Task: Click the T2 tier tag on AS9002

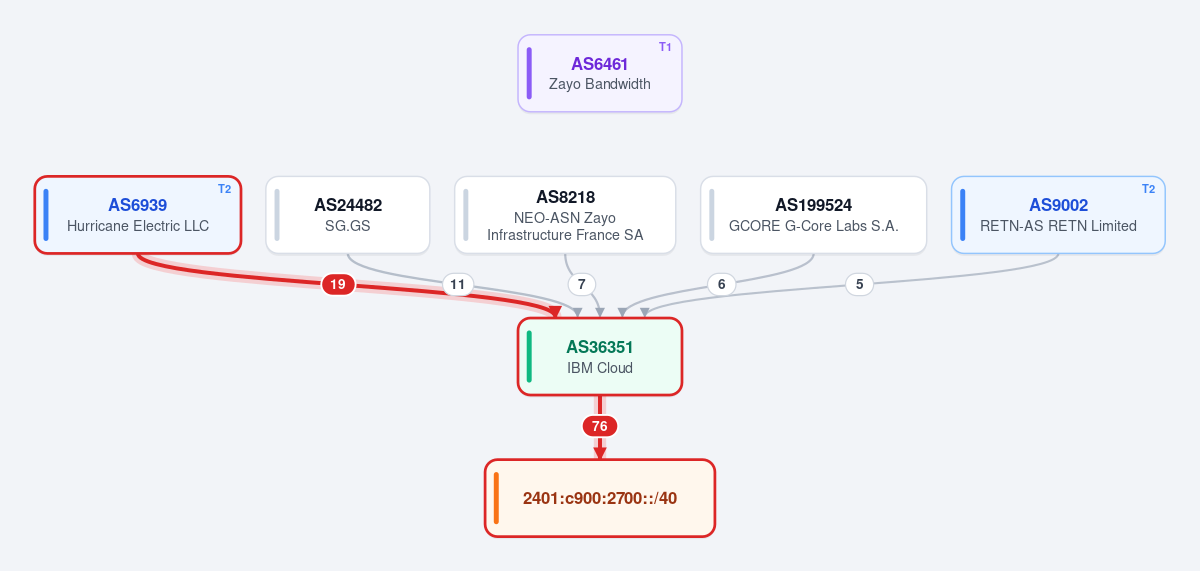Action: coord(1148,189)
